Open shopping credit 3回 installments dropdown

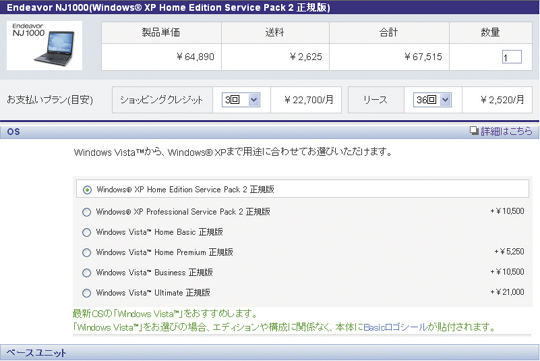click(241, 100)
